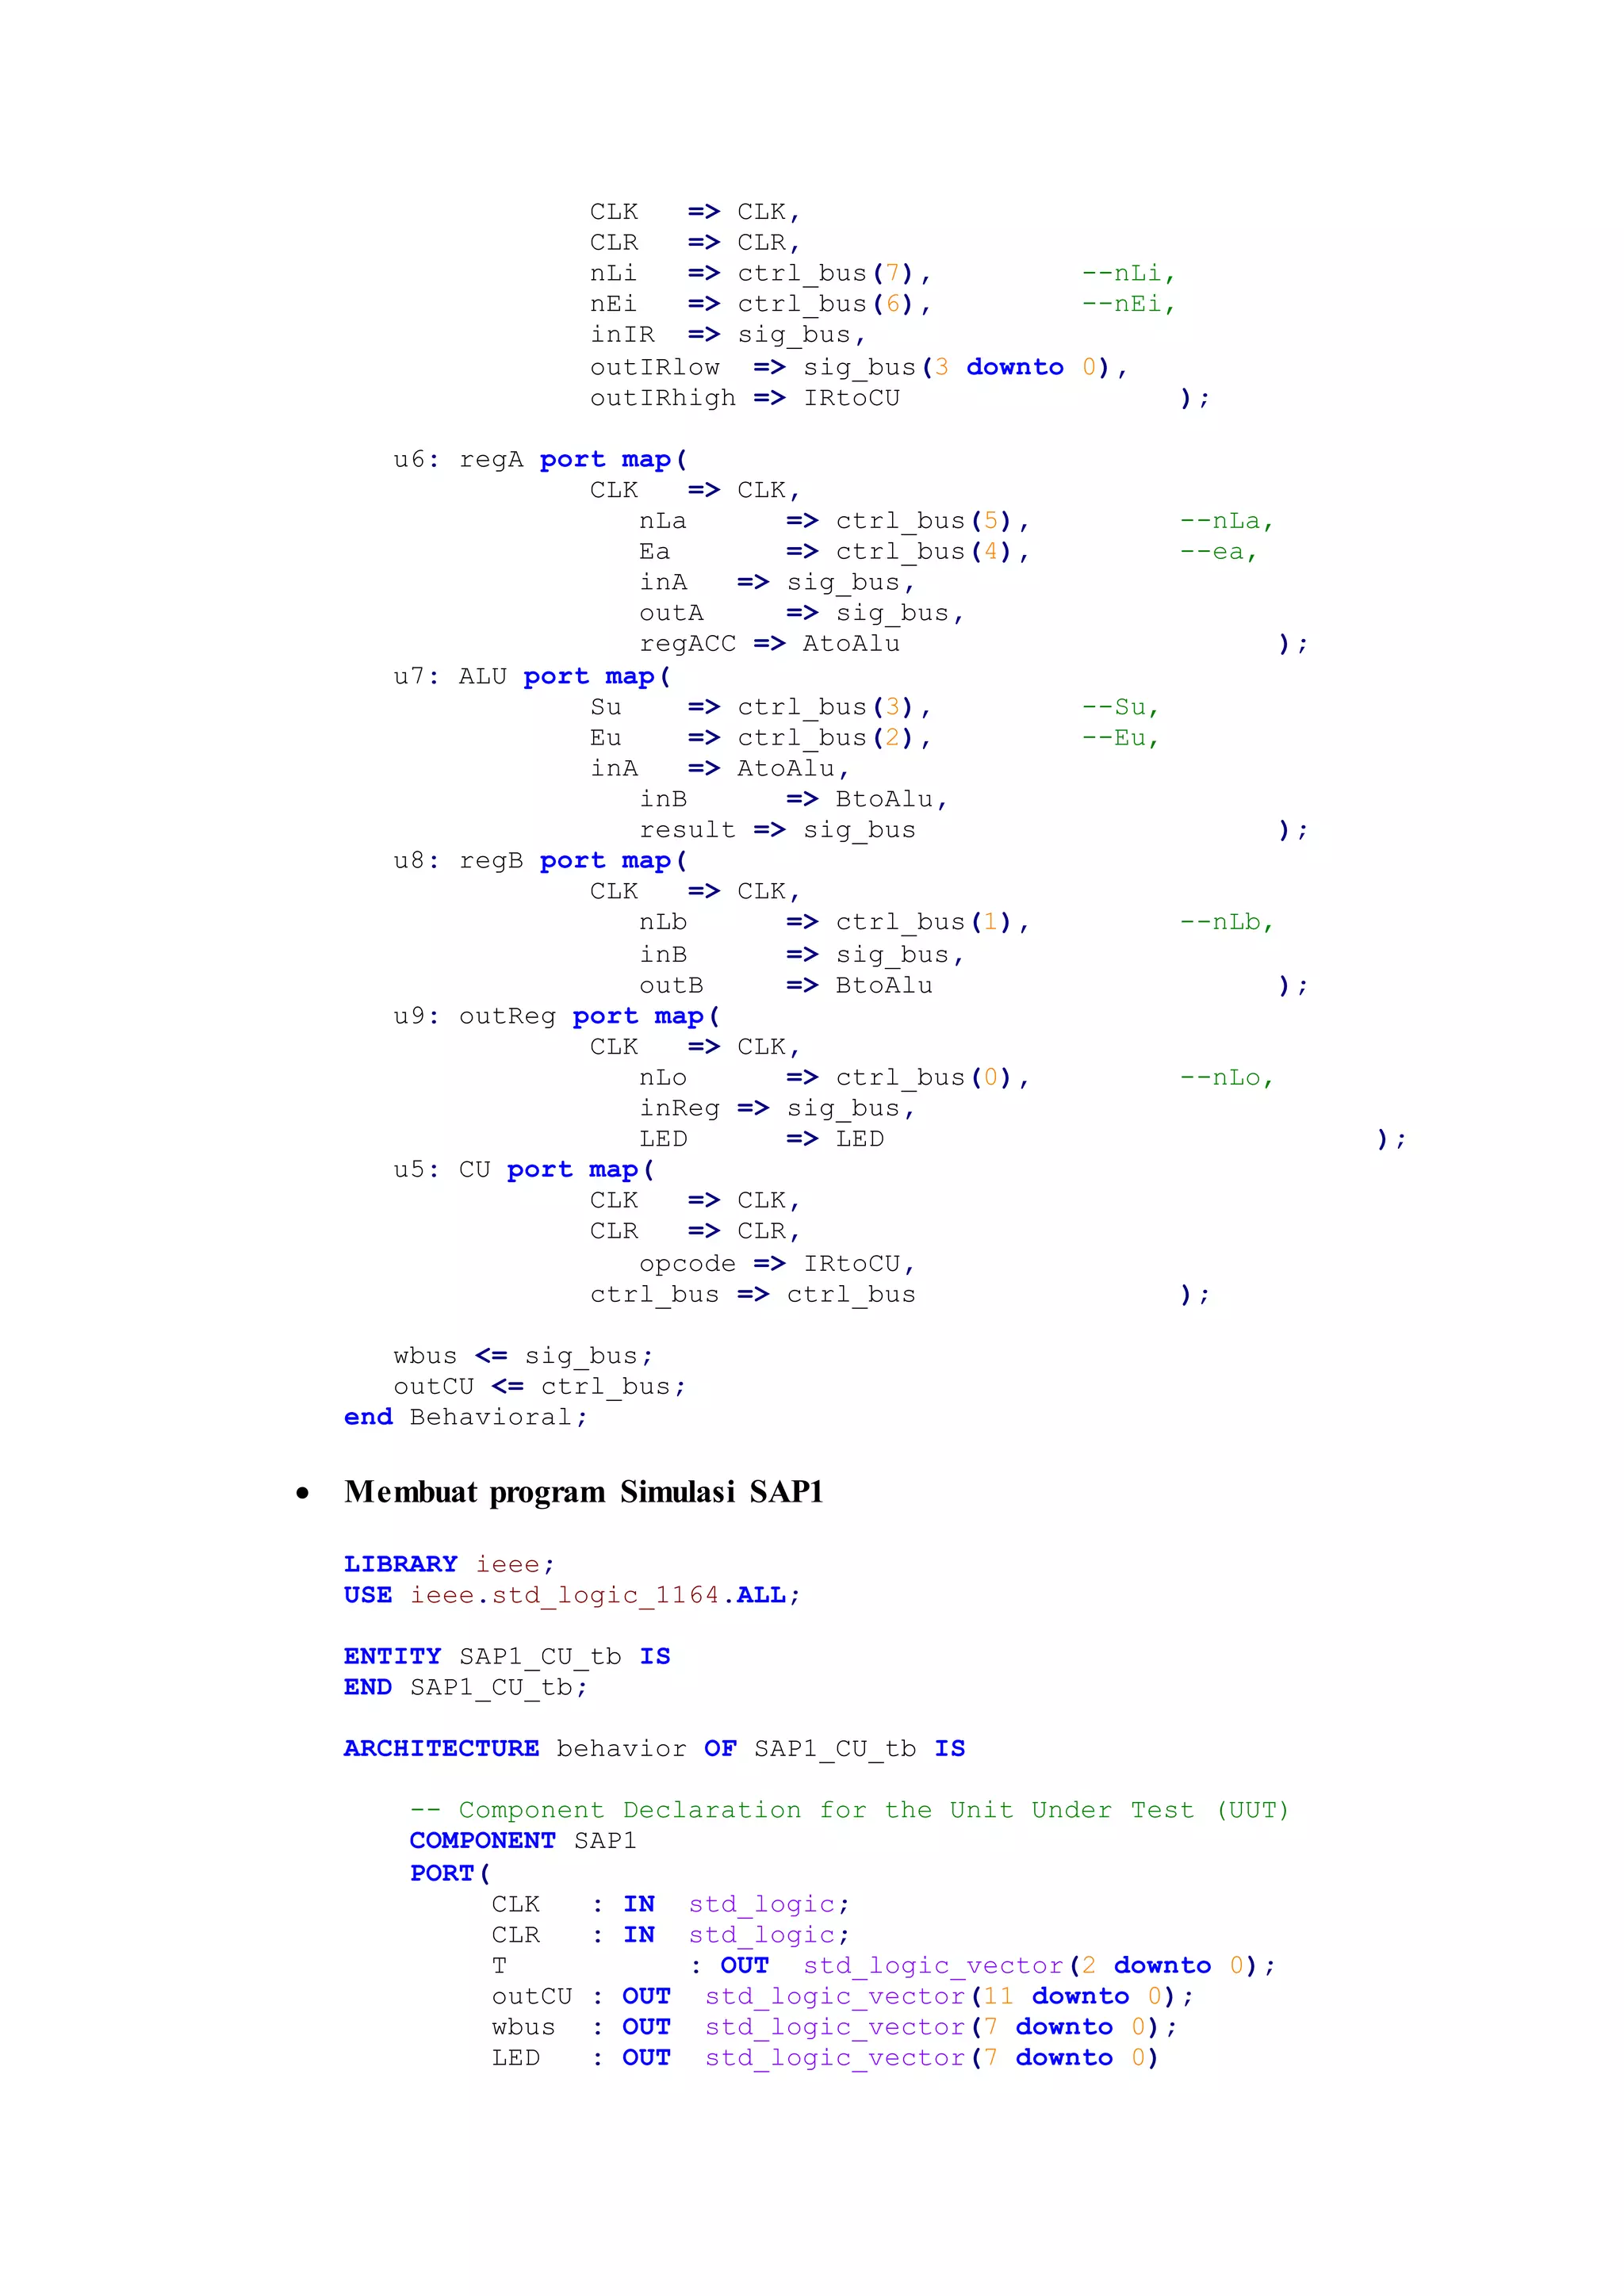The width and height of the screenshot is (1624, 2296).
Task: Select the USE ieee.std_logic_1164.ALL line
Action: (572, 1595)
